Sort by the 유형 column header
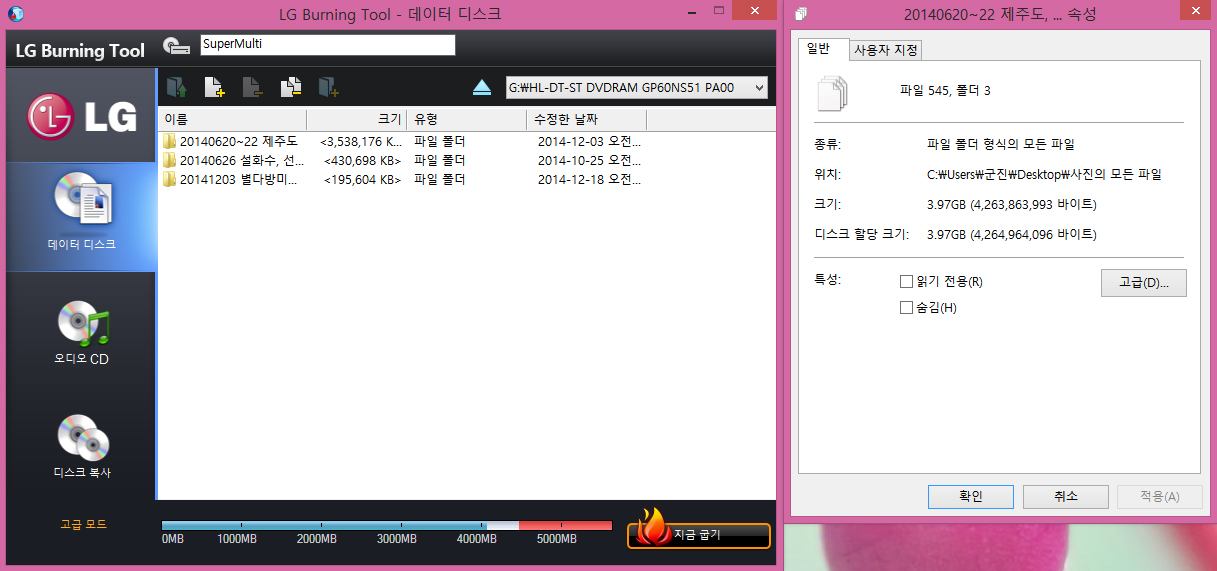The height and width of the screenshot is (571, 1217). 467,120
